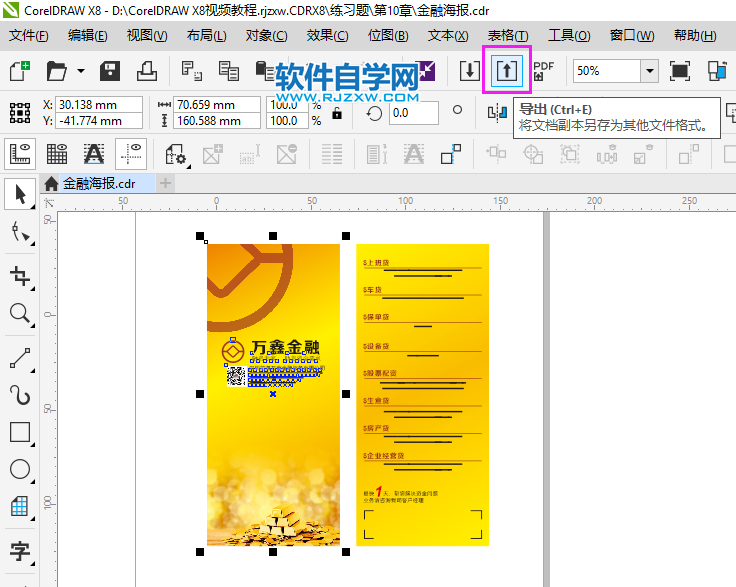
Task: Choose the Shape edit tool
Action: click(19, 233)
